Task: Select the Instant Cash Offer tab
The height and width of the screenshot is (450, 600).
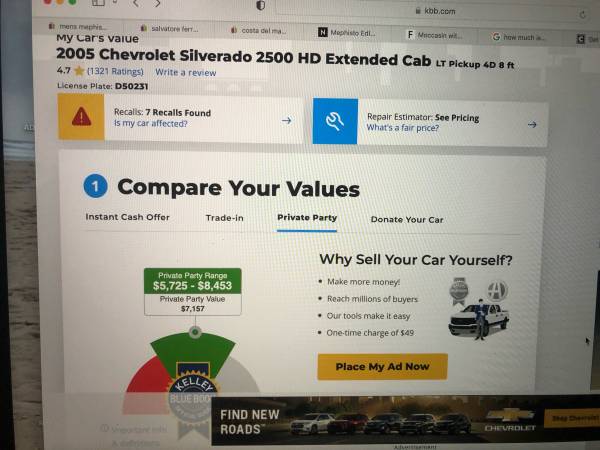Action: (127, 217)
